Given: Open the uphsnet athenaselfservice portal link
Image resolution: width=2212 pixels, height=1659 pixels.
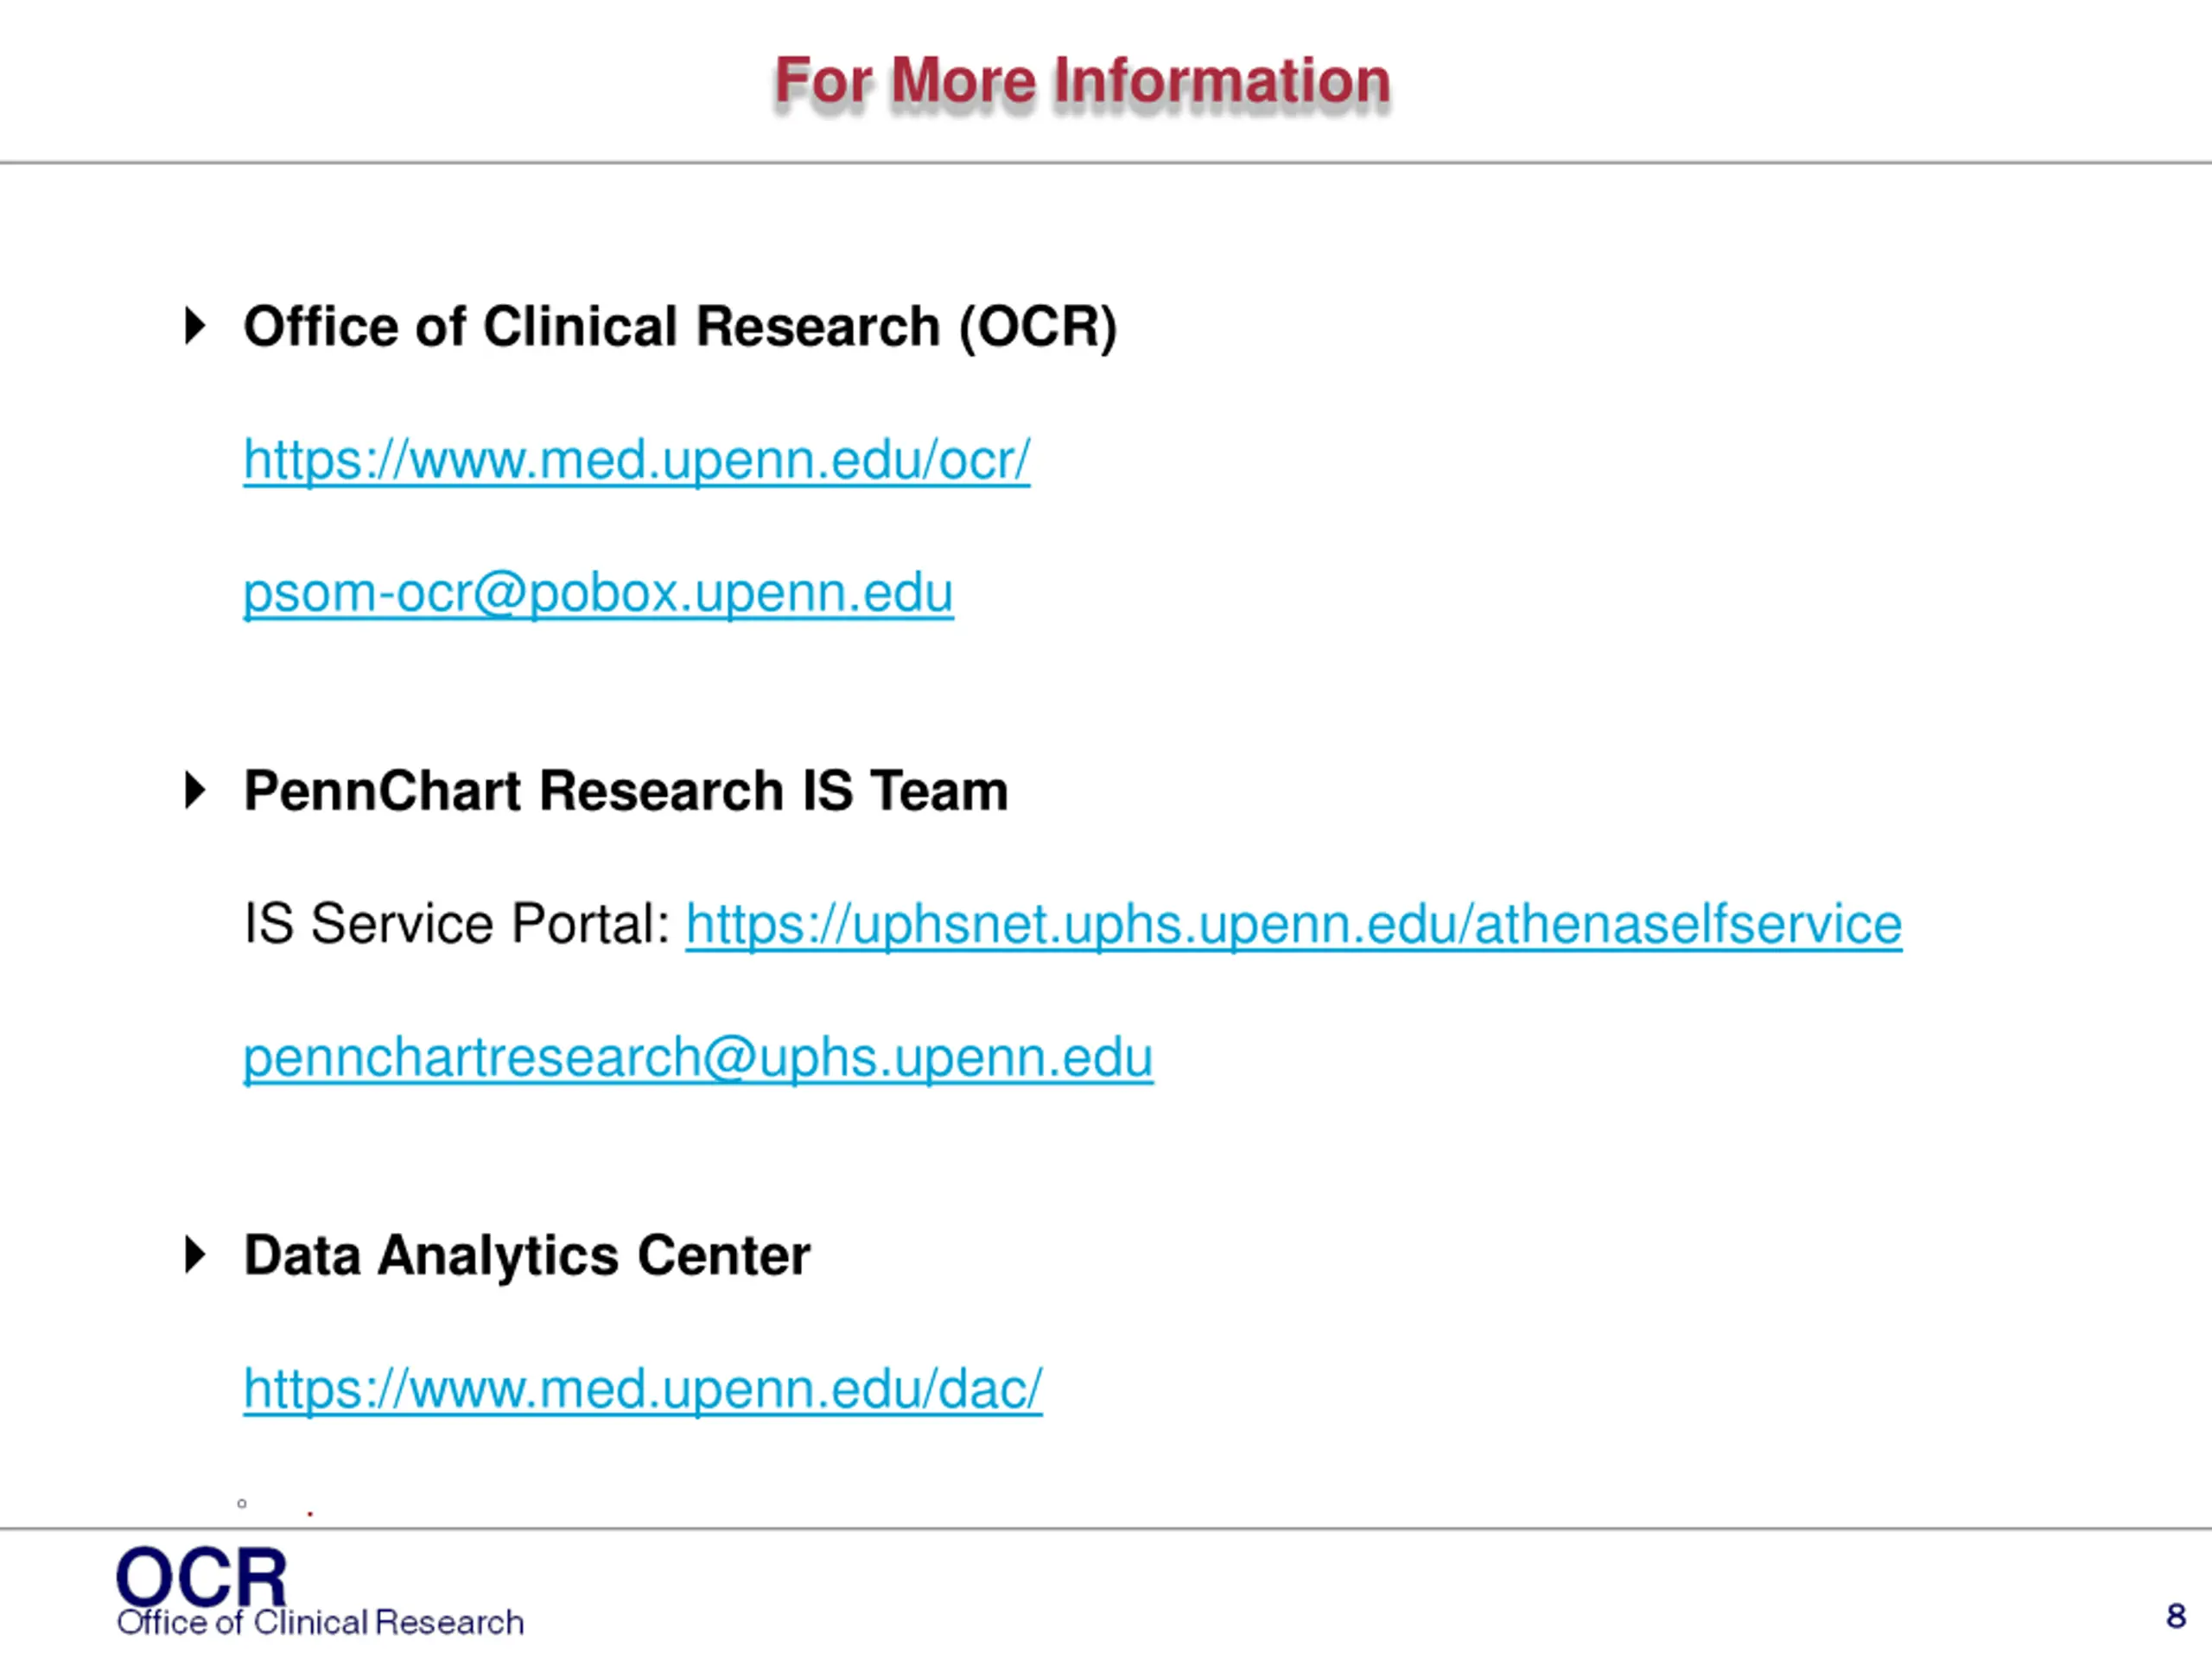Looking at the screenshot, I should [1293, 924].
